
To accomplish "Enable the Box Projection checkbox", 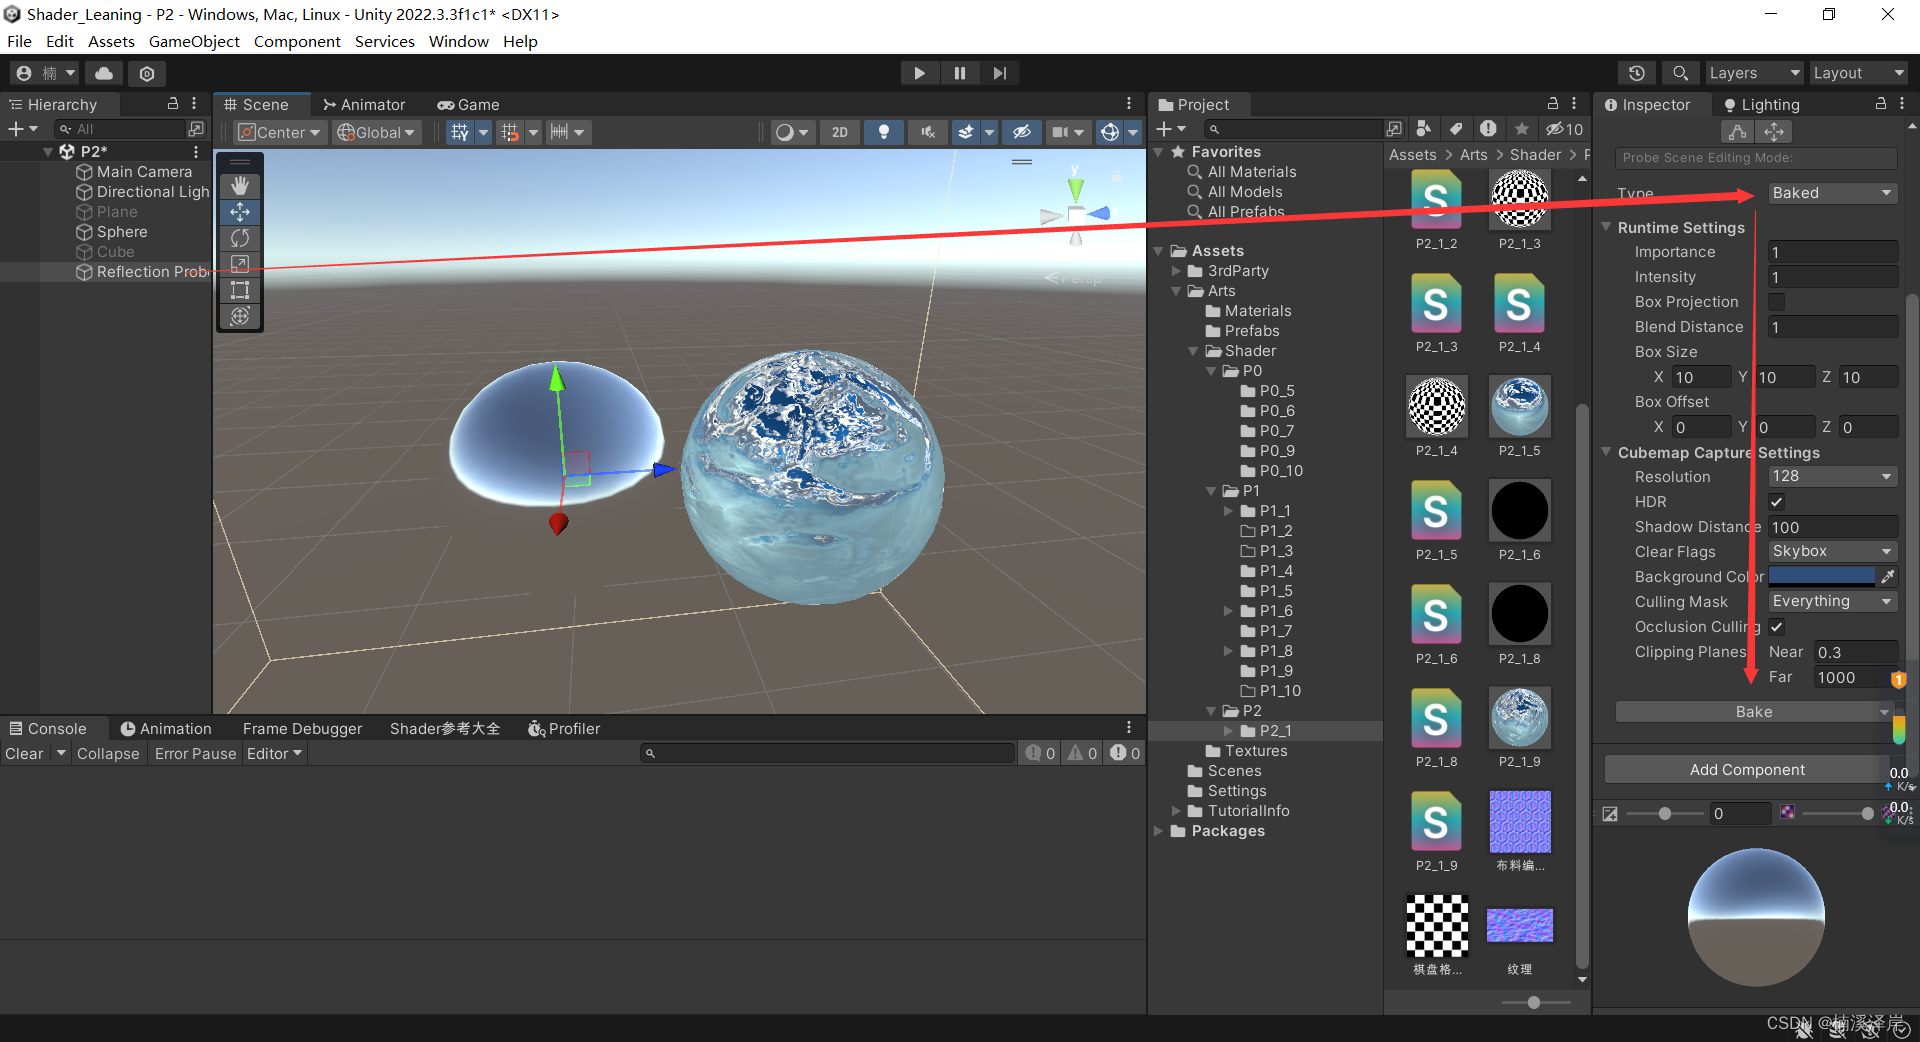I will 1776,301.
